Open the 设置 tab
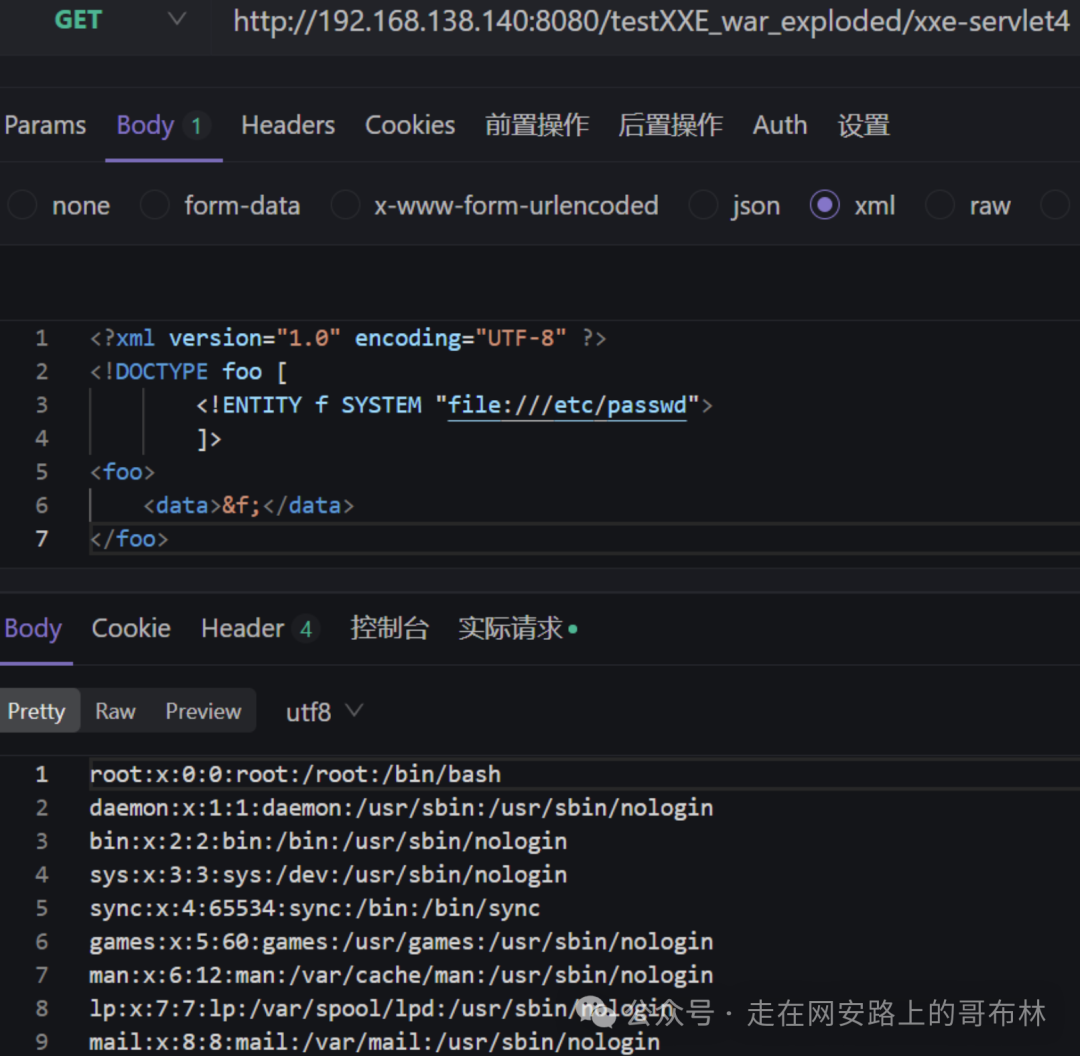The width and height of the screenshot is (1080, 1056). coord(864,125)
